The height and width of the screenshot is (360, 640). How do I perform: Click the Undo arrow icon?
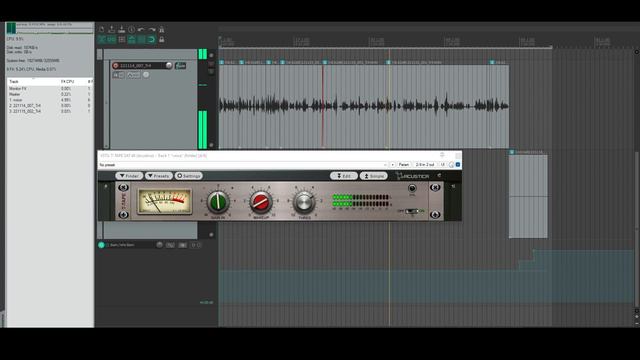[x=141, y=29]
